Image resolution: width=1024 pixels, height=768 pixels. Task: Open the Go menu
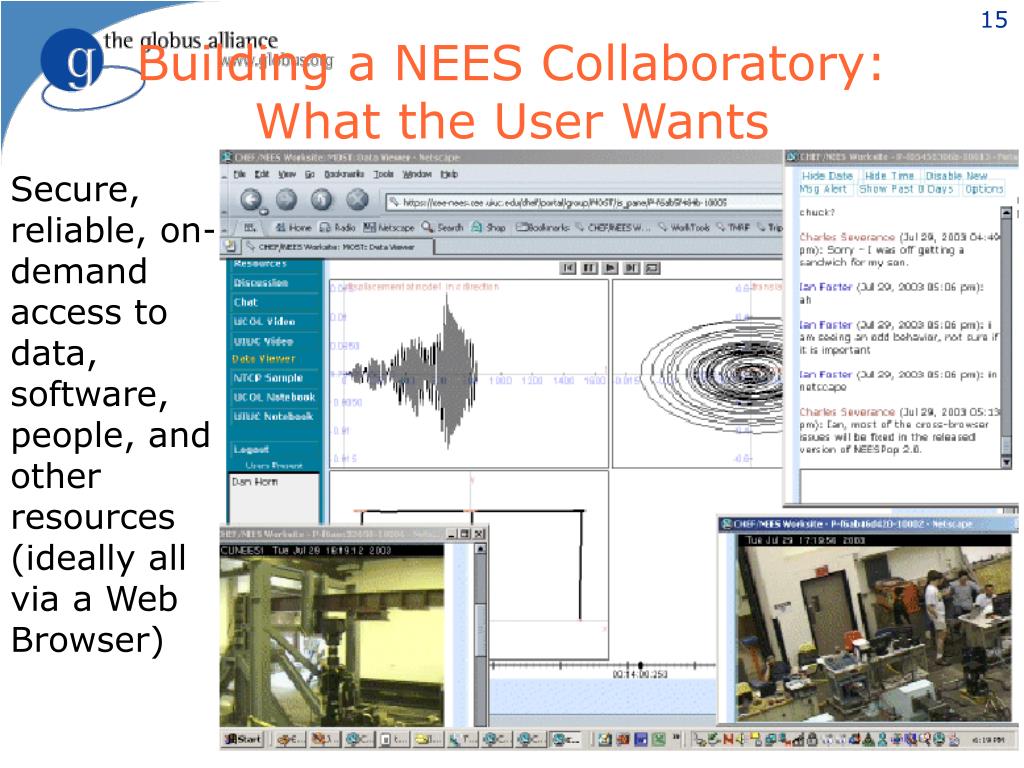coord(310,174)
